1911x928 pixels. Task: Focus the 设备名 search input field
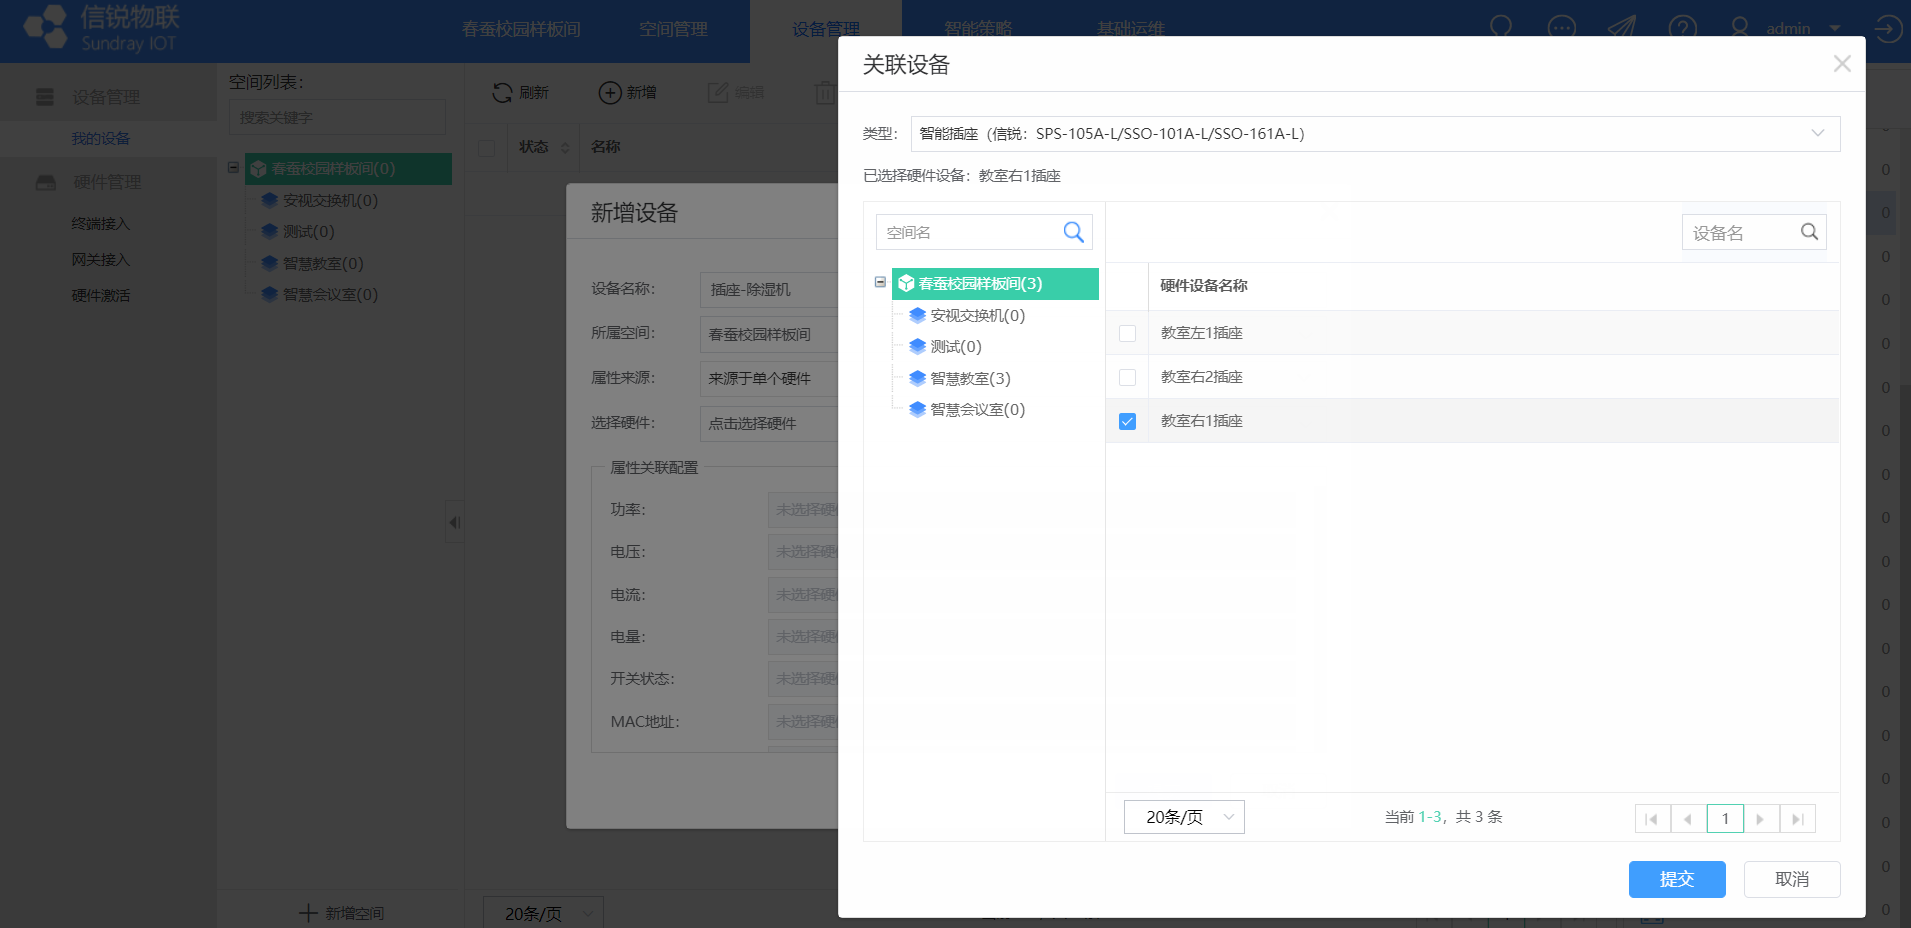(1740, 232)
